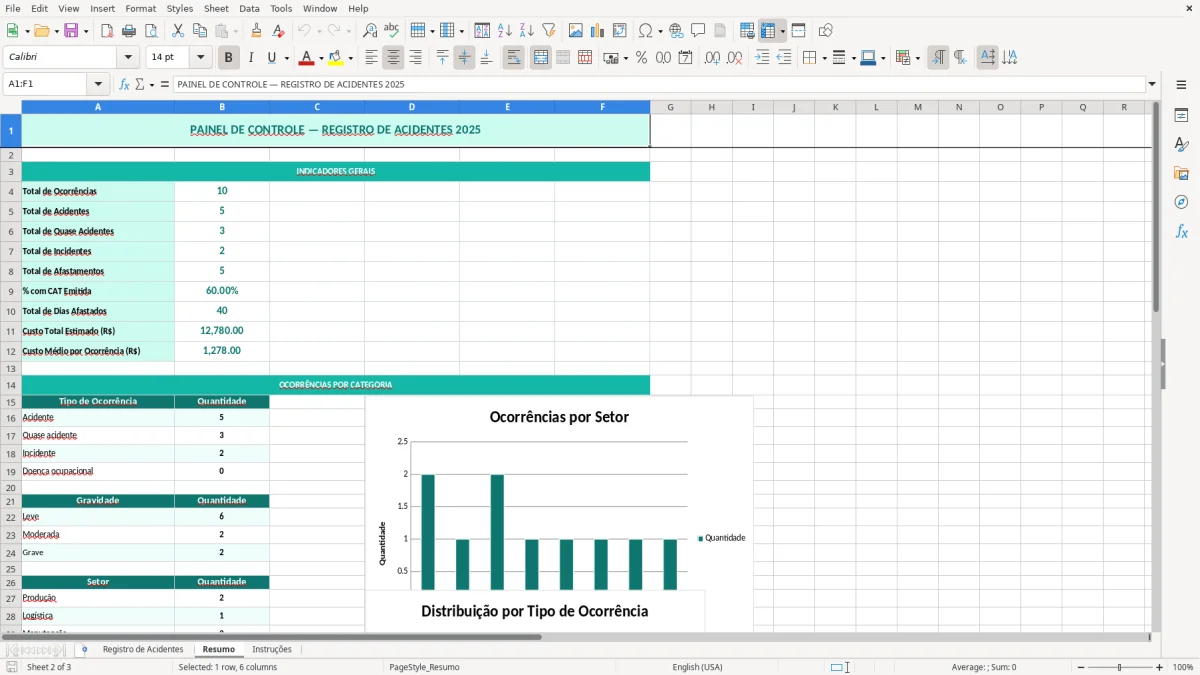Clear direct formatting
This screenshot has height=675, width=1200.
pos(279,31)
